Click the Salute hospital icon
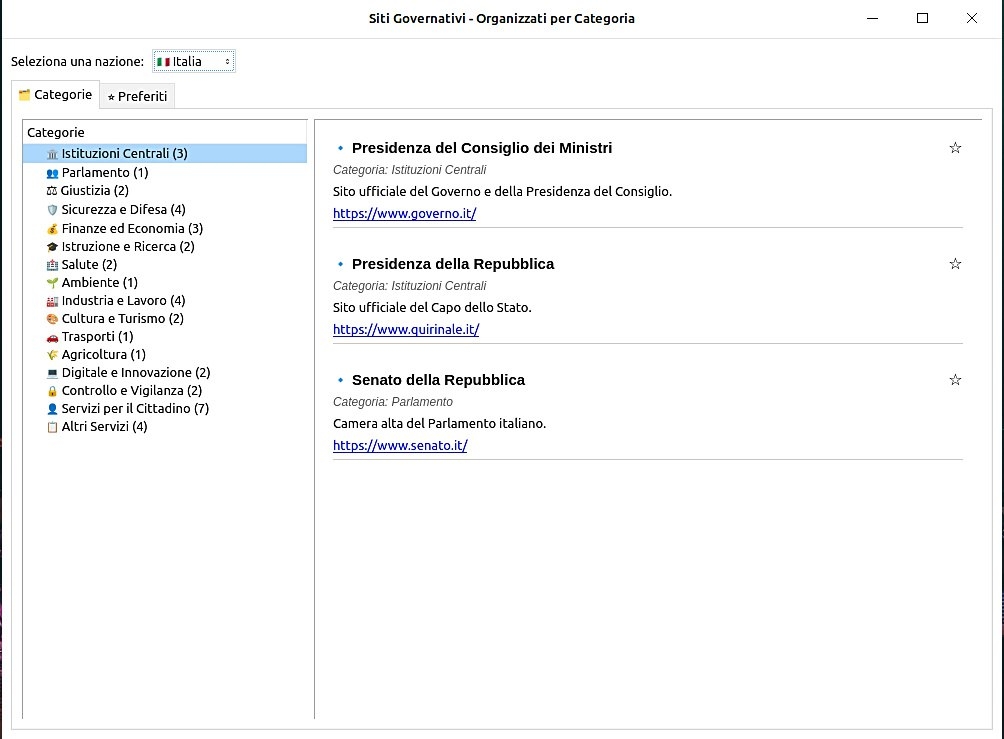The image size is (1004, 739). [x=53, y=264]
